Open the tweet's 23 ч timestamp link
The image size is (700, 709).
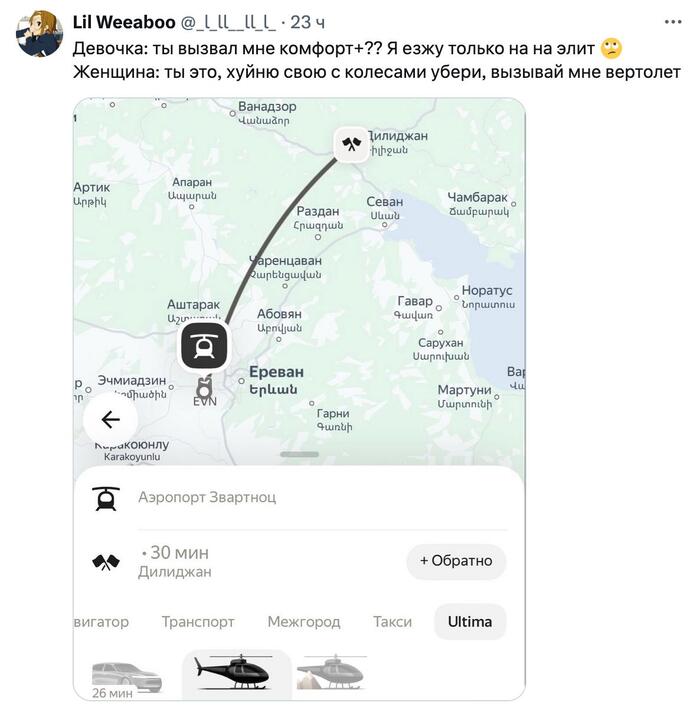(x=308, y=22)
